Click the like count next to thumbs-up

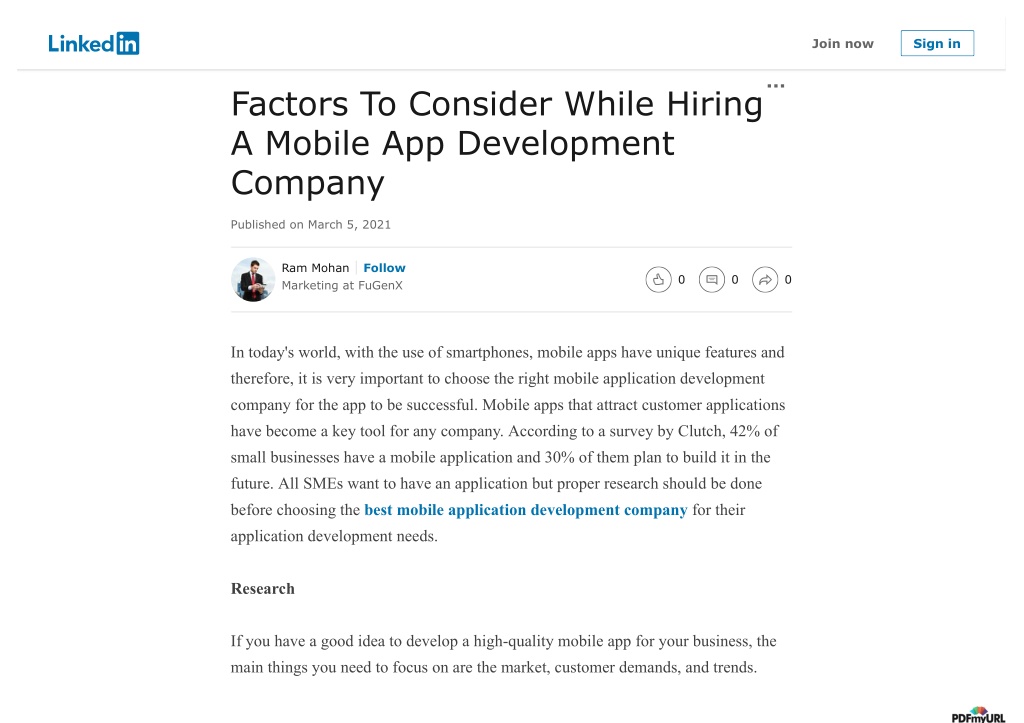(x=681, y=280)
